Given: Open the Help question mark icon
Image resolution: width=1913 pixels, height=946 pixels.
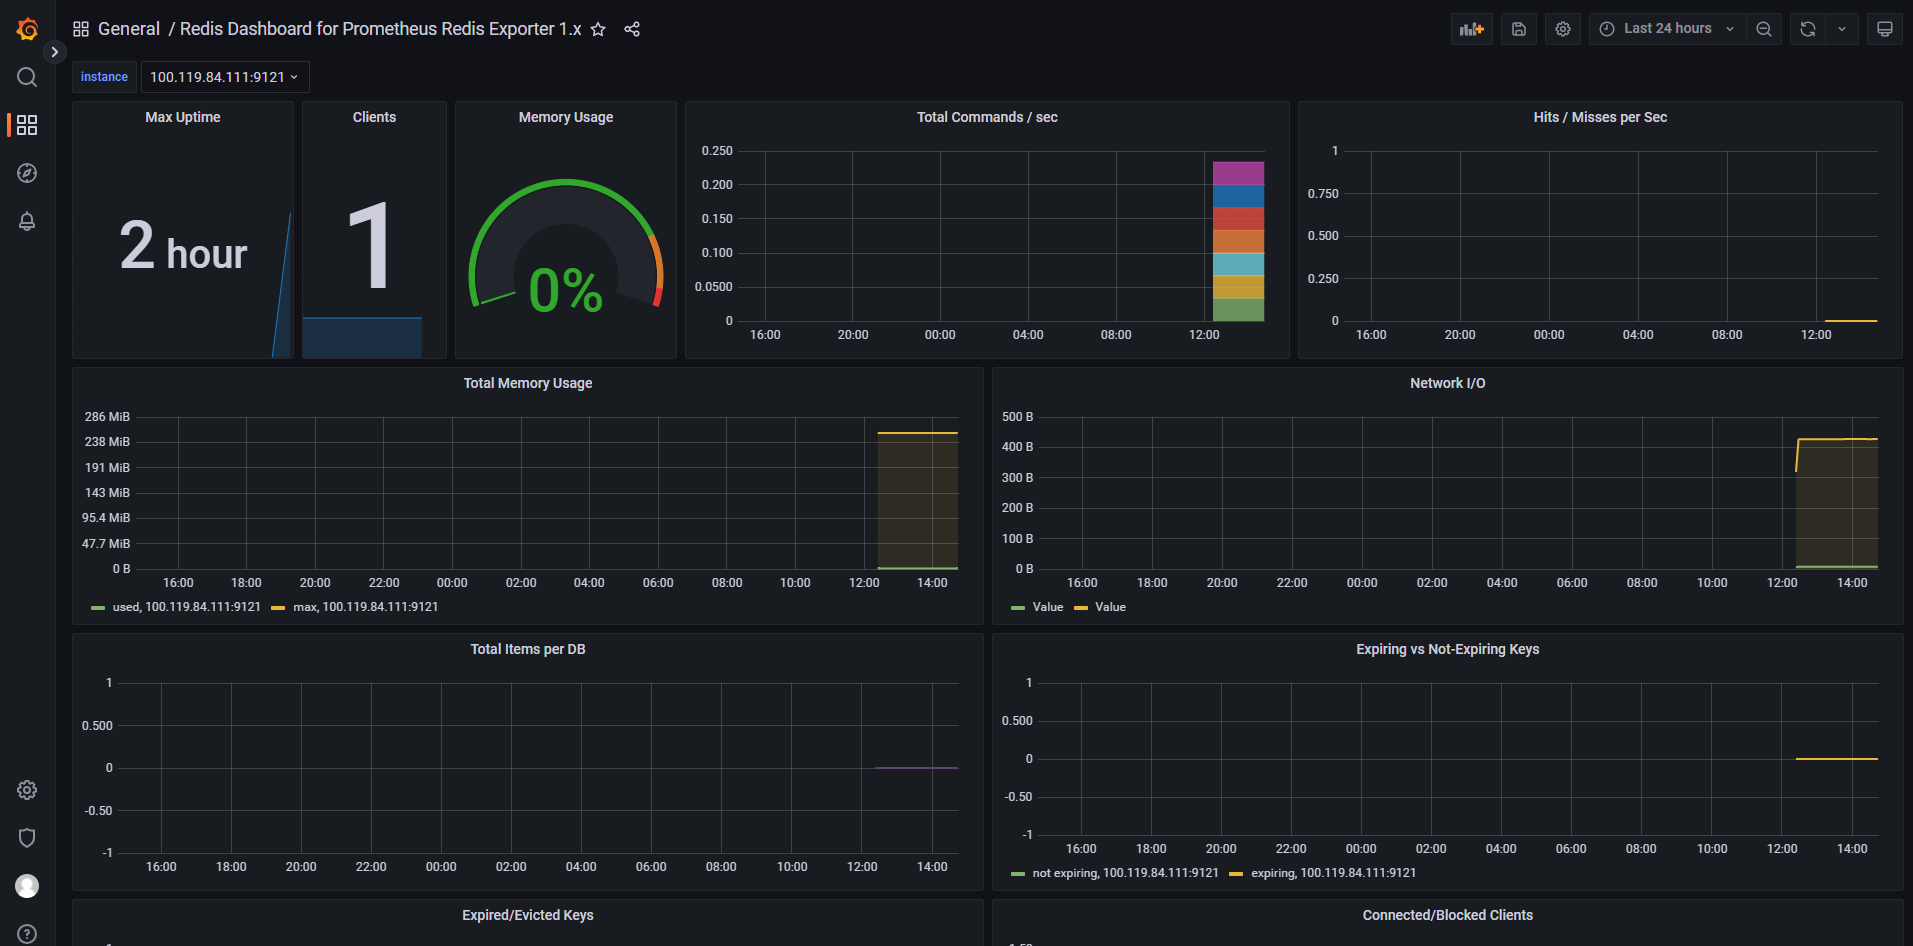Looking at the screenshot, I should [x=27, y=934].
